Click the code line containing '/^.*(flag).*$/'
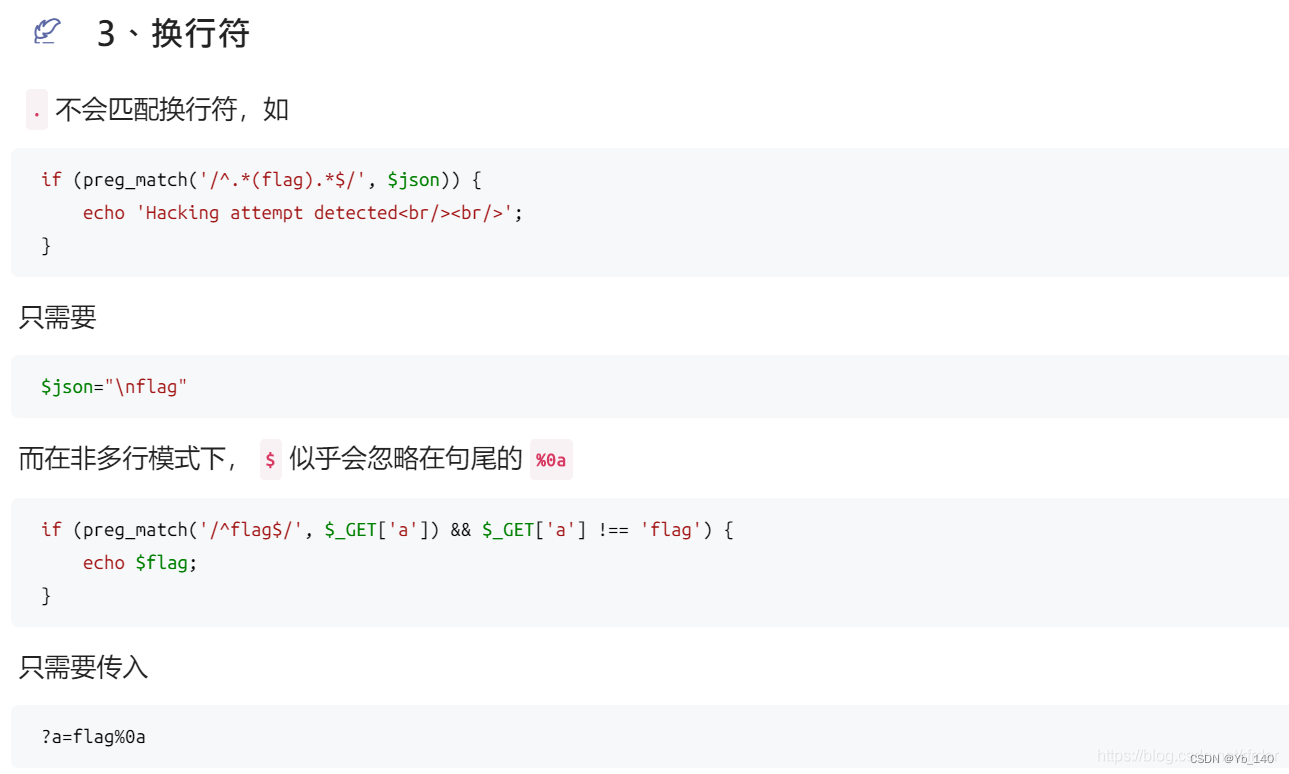 (261, 180)
